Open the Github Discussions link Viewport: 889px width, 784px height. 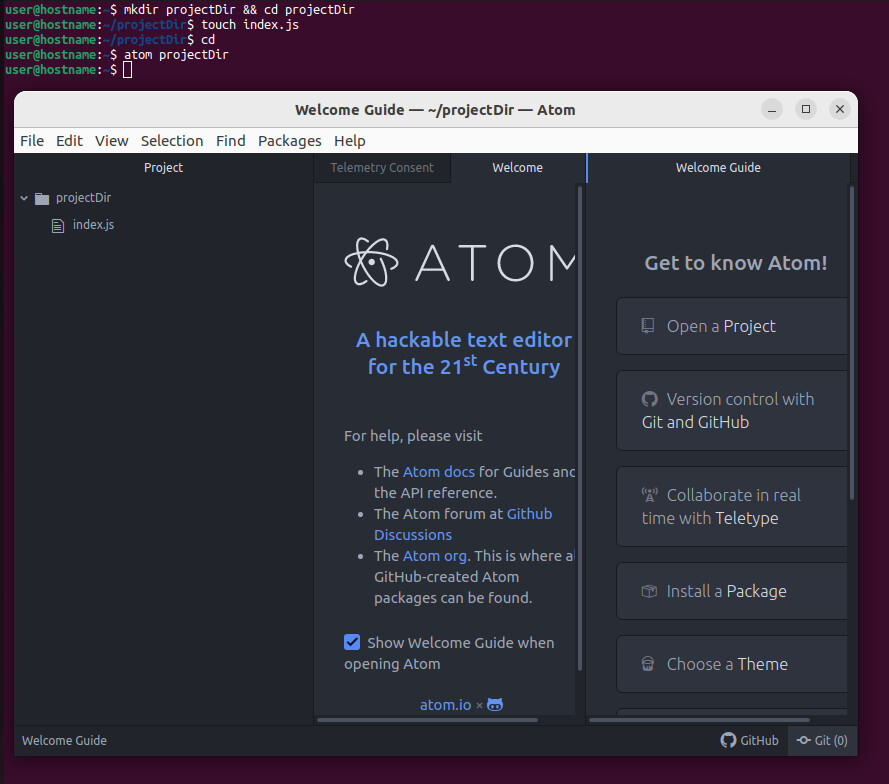[x=528, y=513]
